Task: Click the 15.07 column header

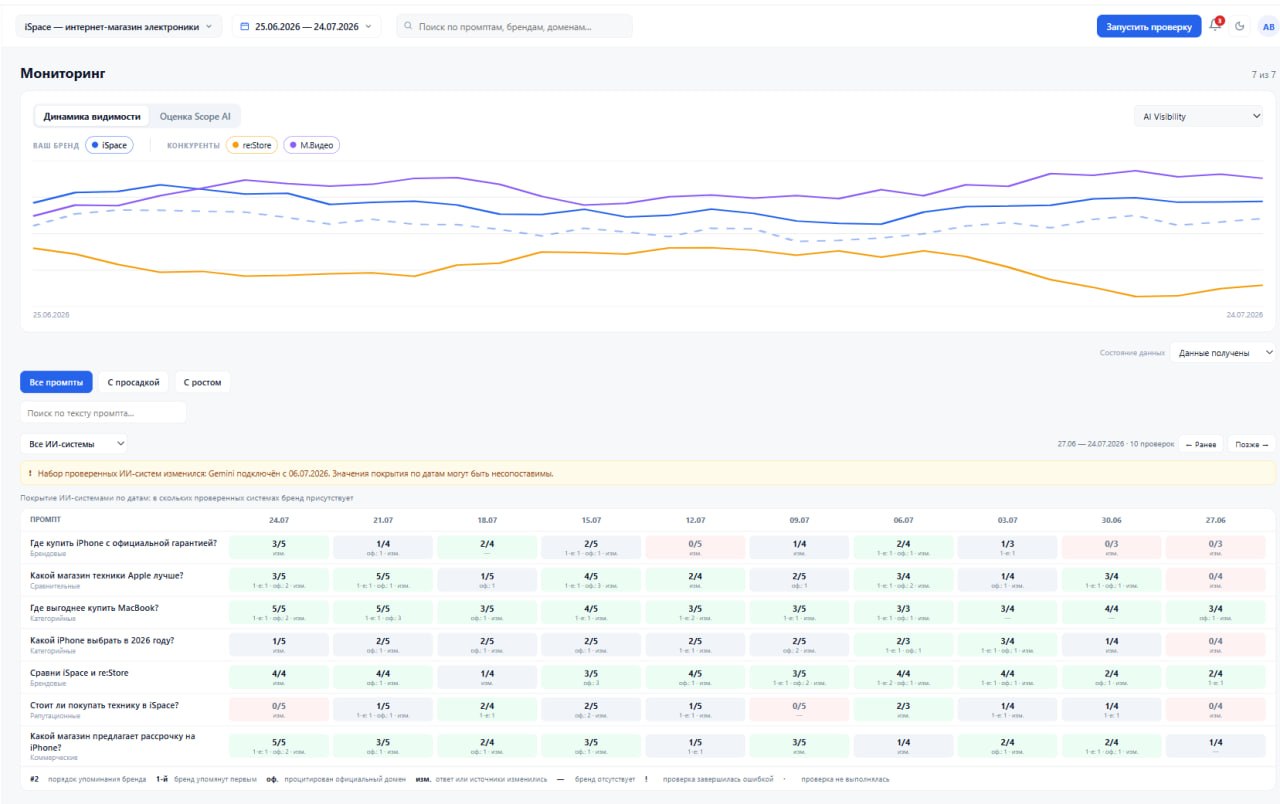Action: point(591,520)
